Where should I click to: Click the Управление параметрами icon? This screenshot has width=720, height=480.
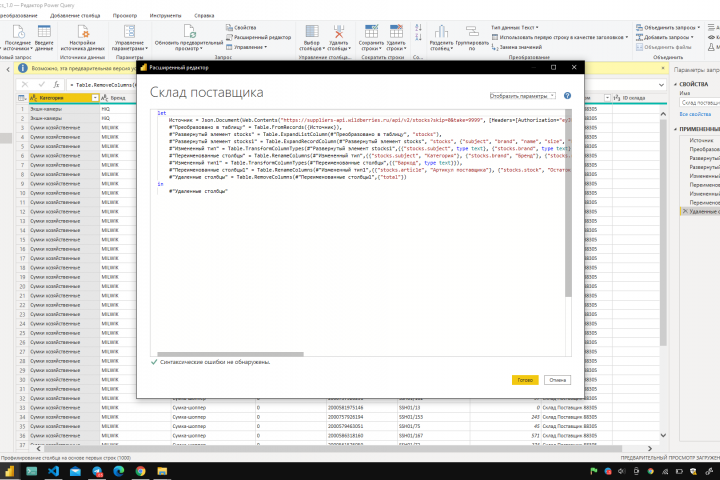(129, 32)
